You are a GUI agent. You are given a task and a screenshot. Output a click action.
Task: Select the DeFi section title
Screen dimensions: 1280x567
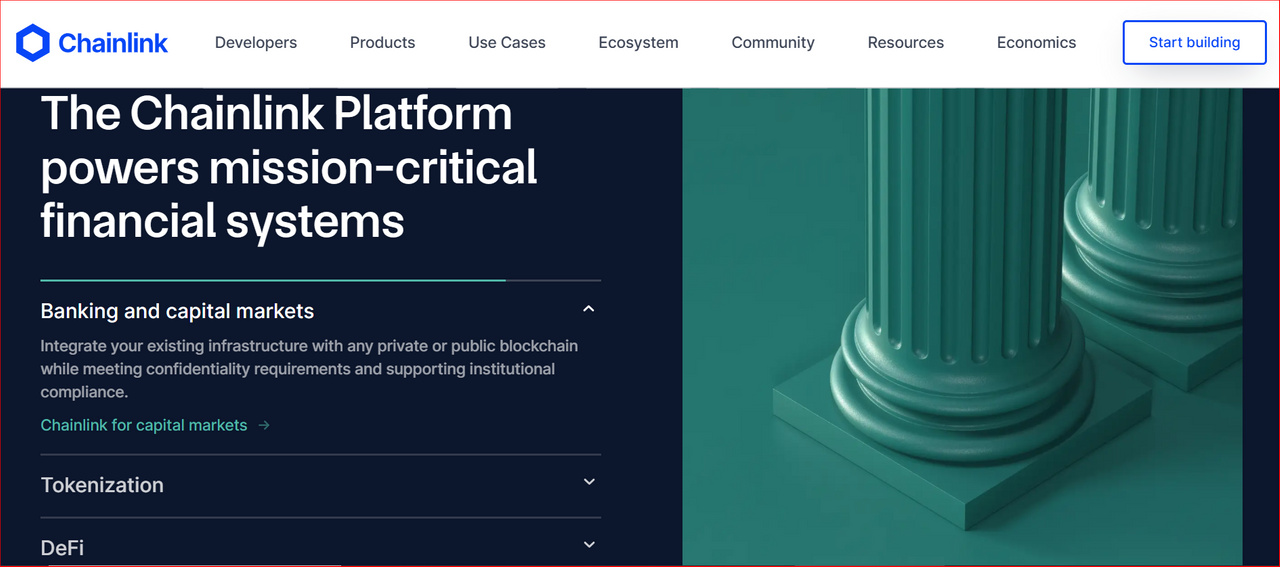click(62, 548)
